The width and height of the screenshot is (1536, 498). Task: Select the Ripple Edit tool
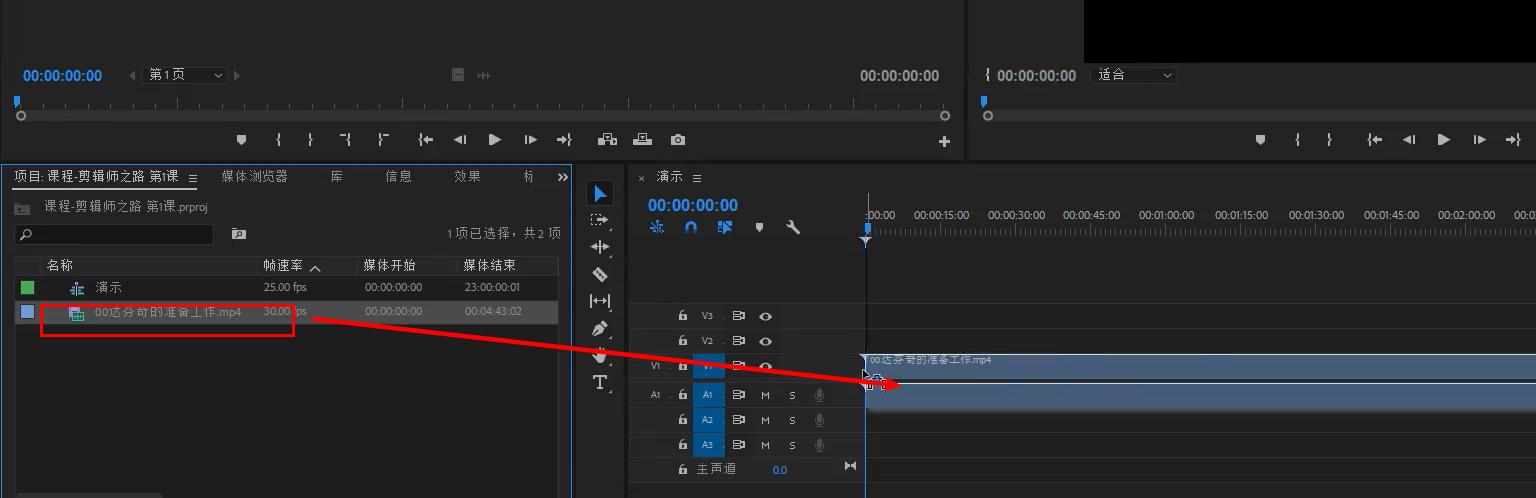[600, 247]
